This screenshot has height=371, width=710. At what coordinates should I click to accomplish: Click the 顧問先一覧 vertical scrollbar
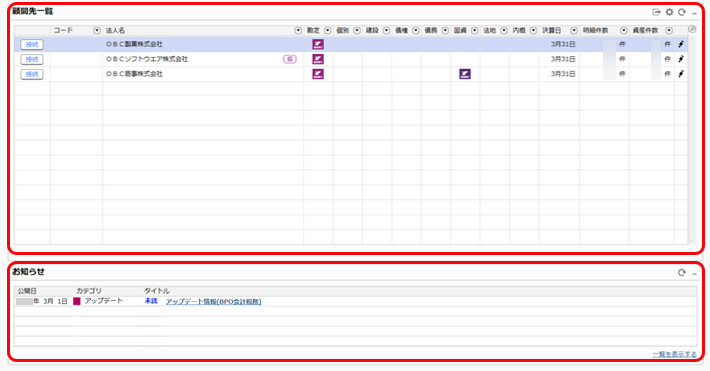click(x=692, y=140)
